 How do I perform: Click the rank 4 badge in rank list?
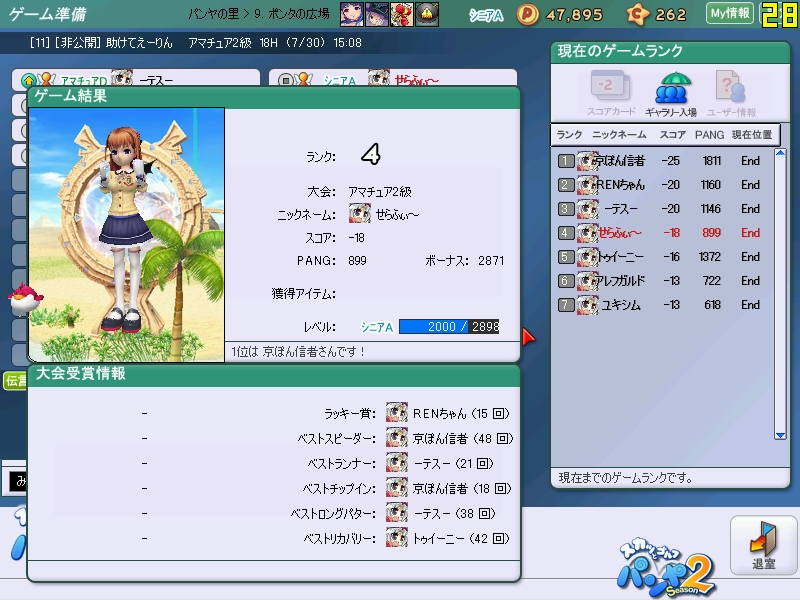(x=566, y=233)
